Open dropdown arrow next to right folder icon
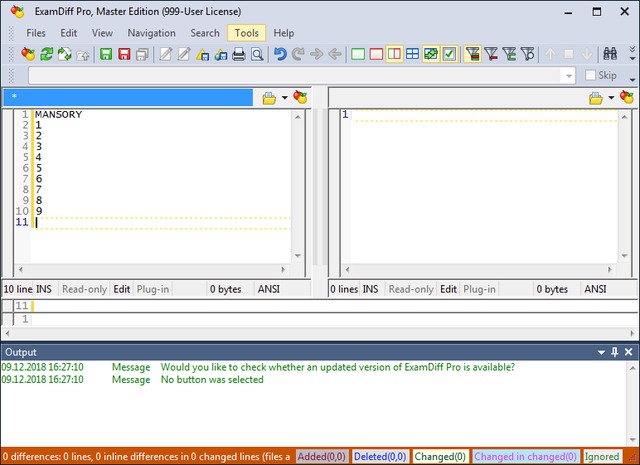The image size is (640, 465). (x=611, y=98)
